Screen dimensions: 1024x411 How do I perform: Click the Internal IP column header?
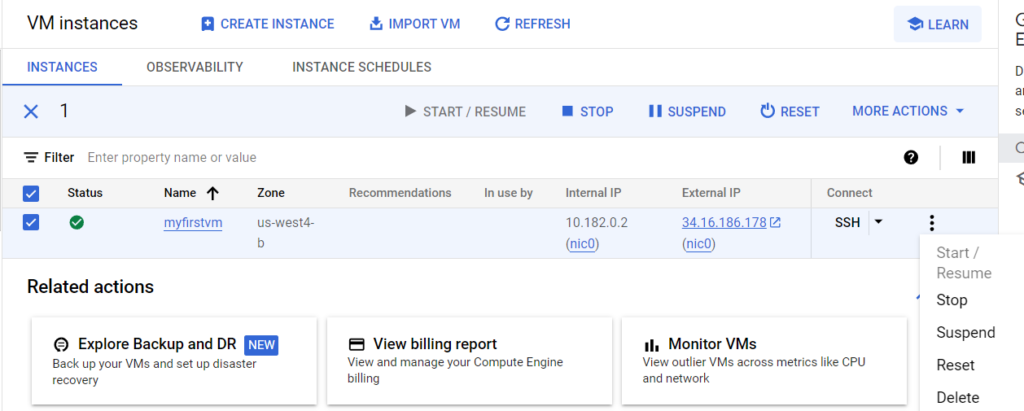pyautogui.click(x=593, y=193)
